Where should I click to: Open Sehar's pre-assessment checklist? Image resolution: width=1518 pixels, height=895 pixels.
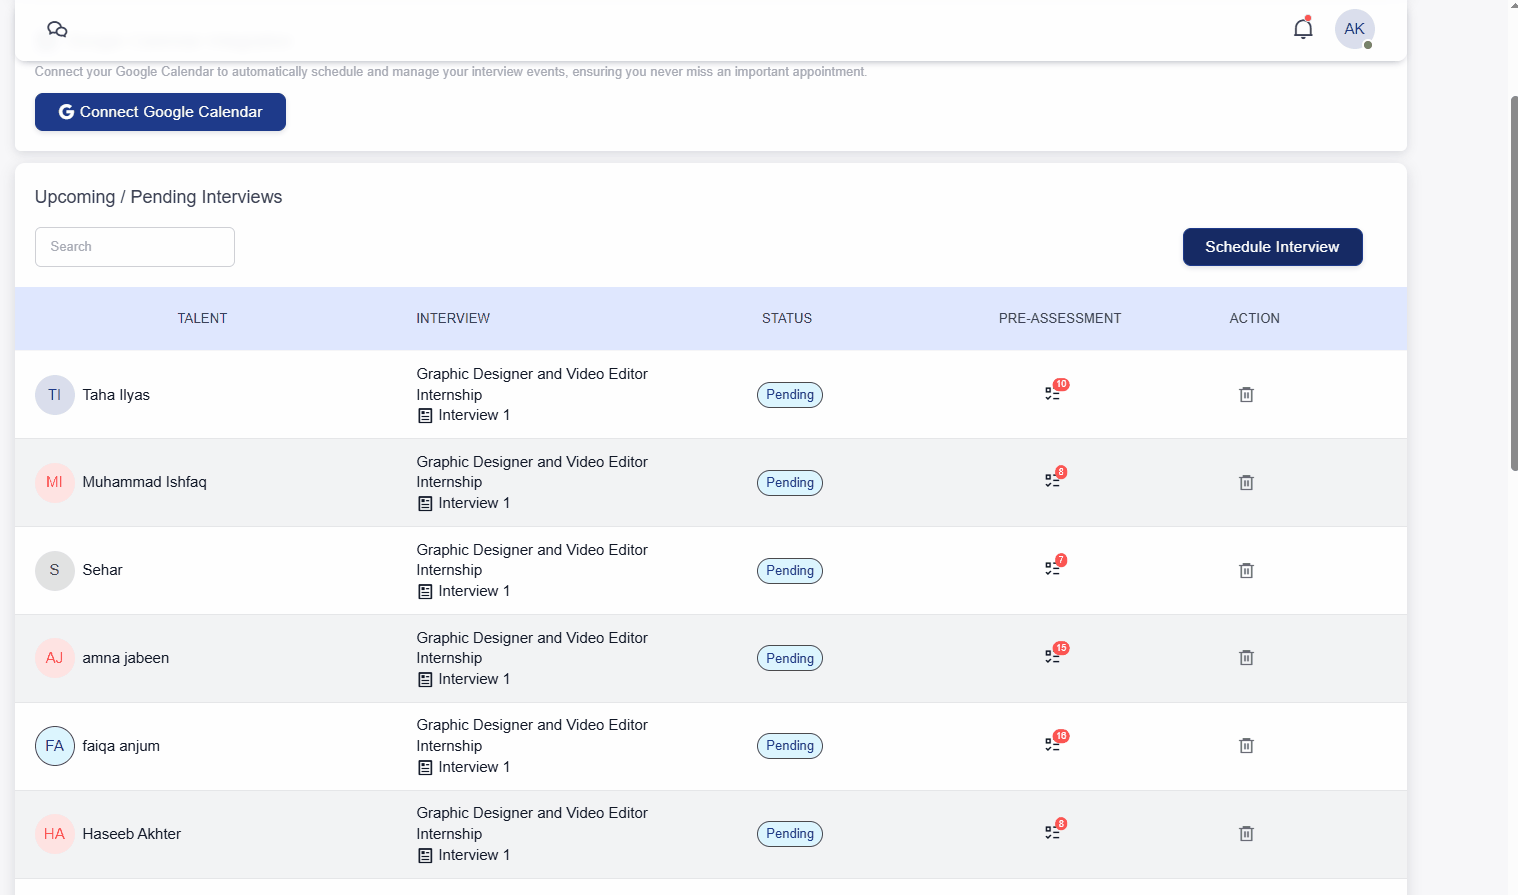click(x=1053, y=569)
